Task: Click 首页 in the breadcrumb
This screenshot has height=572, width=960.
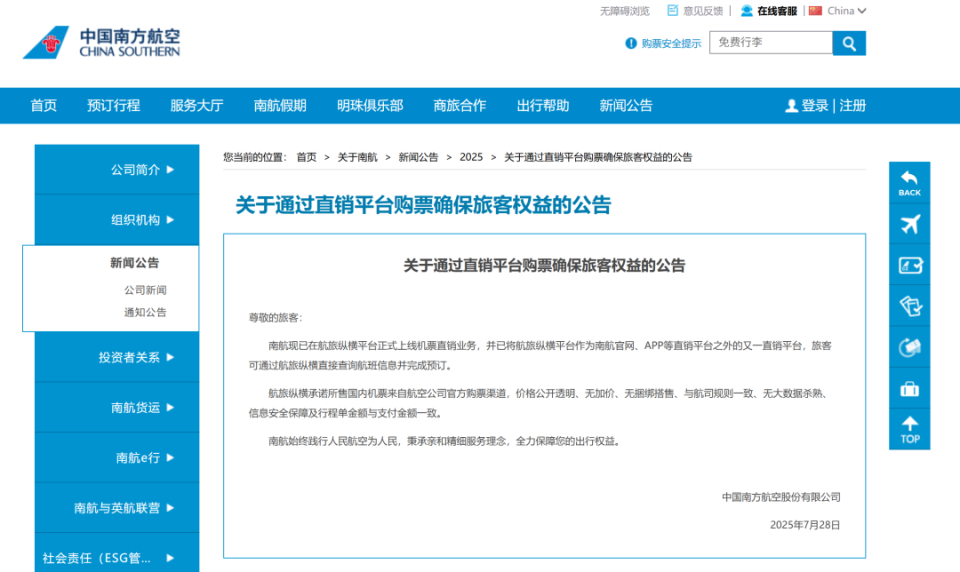Action: tap(306, 157)
